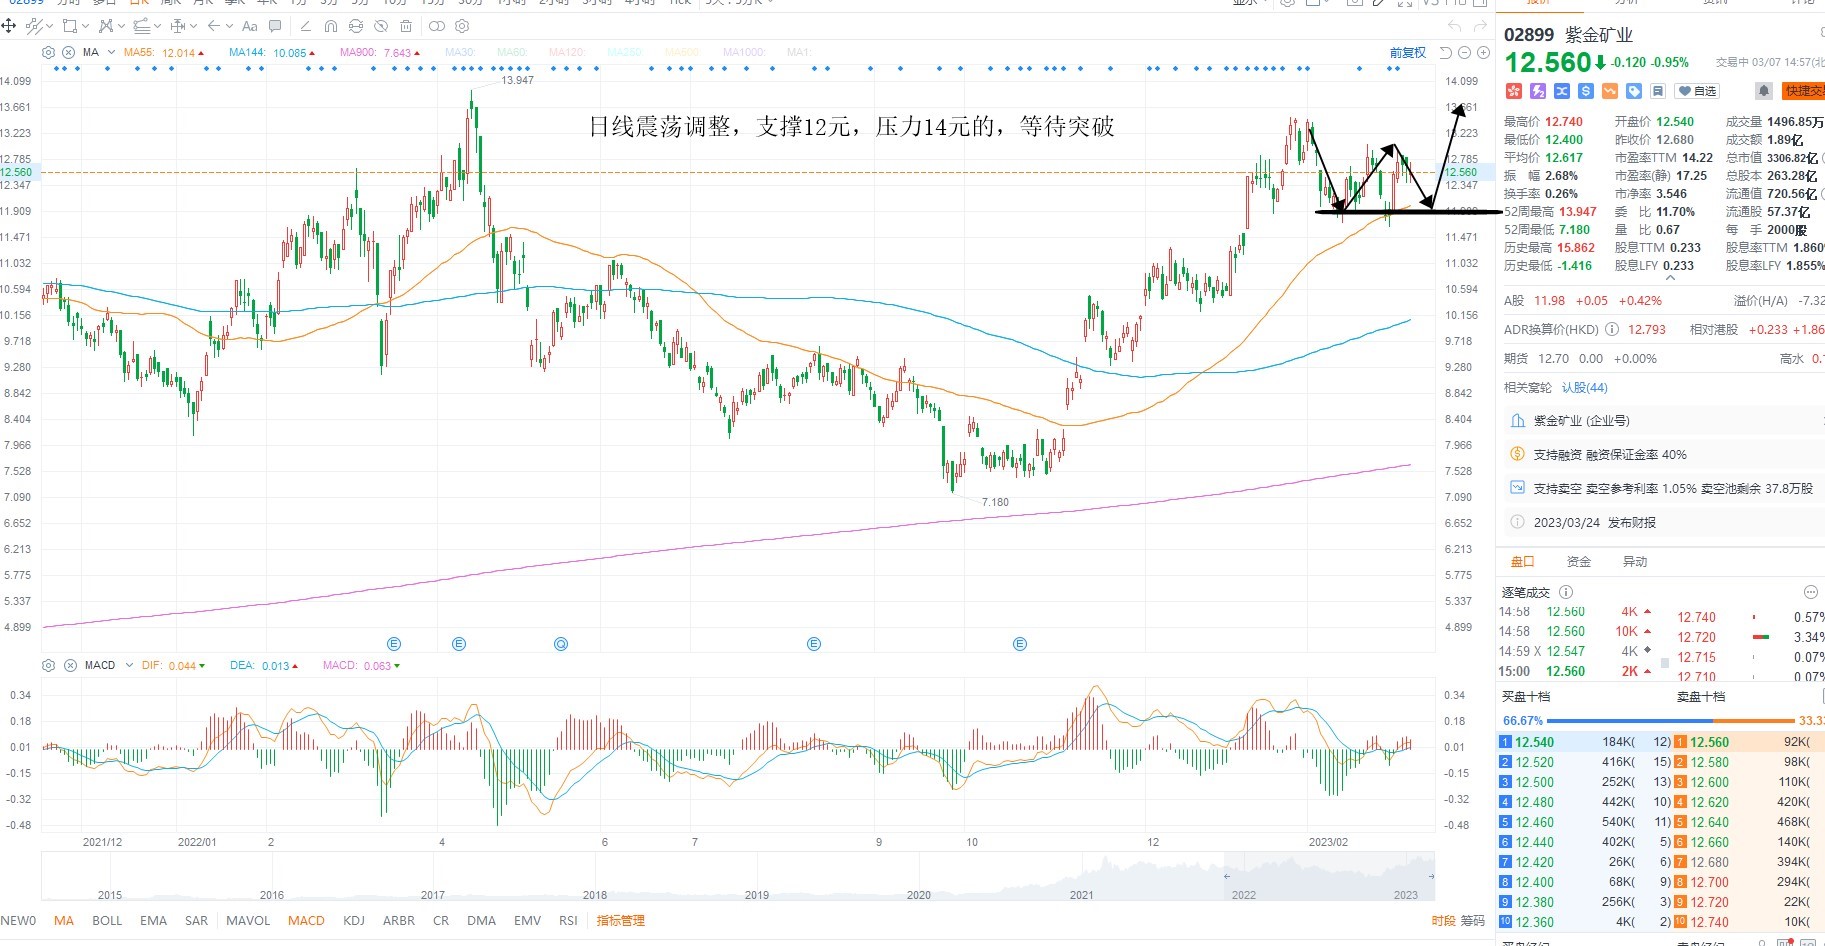Toggle hide all drawings eye icon

point(380,26)
